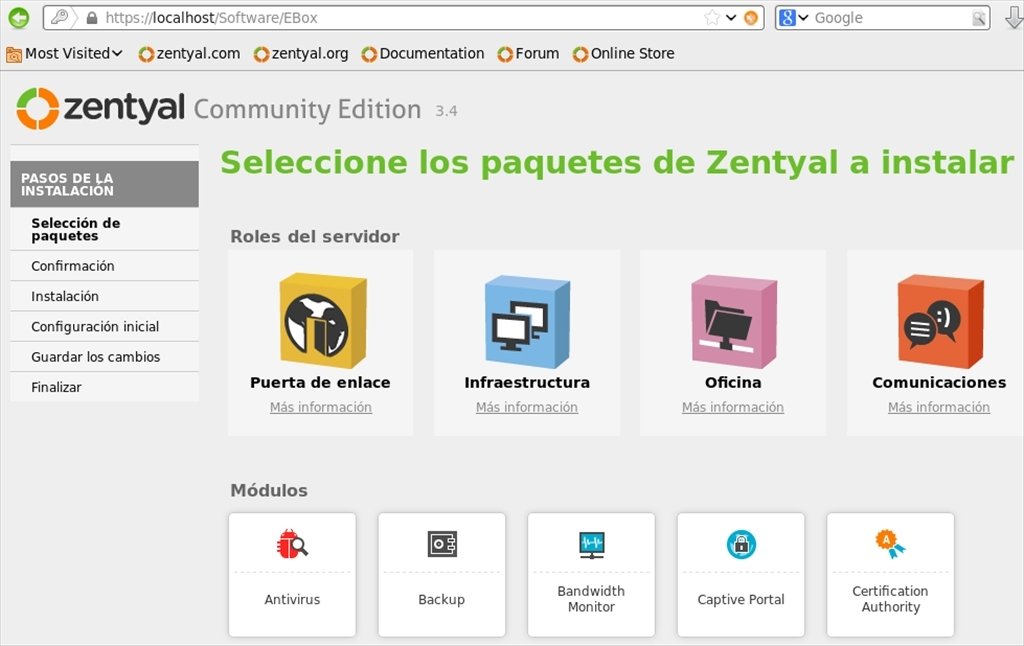Click the Most Visited folder icon
Image resolution: width=1024 pixels, height=646 pixels.
pyautogui.click(x=14, y=54)
